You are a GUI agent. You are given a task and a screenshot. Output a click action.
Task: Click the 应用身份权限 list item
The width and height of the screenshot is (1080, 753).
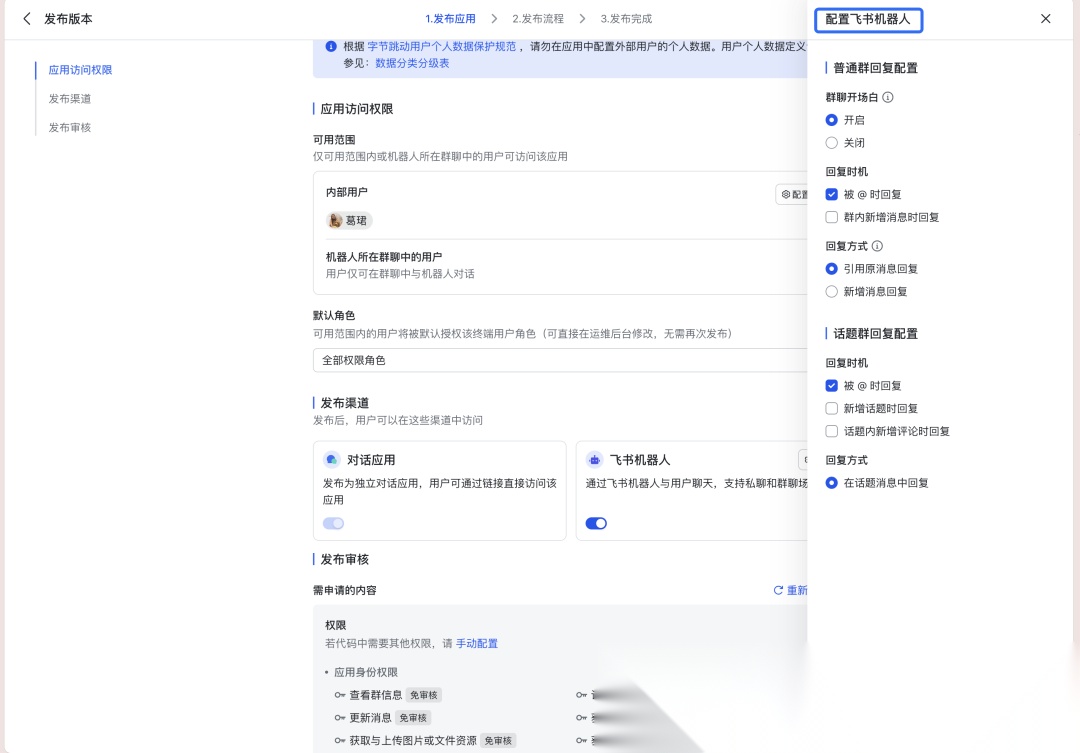tap(366, 672)
